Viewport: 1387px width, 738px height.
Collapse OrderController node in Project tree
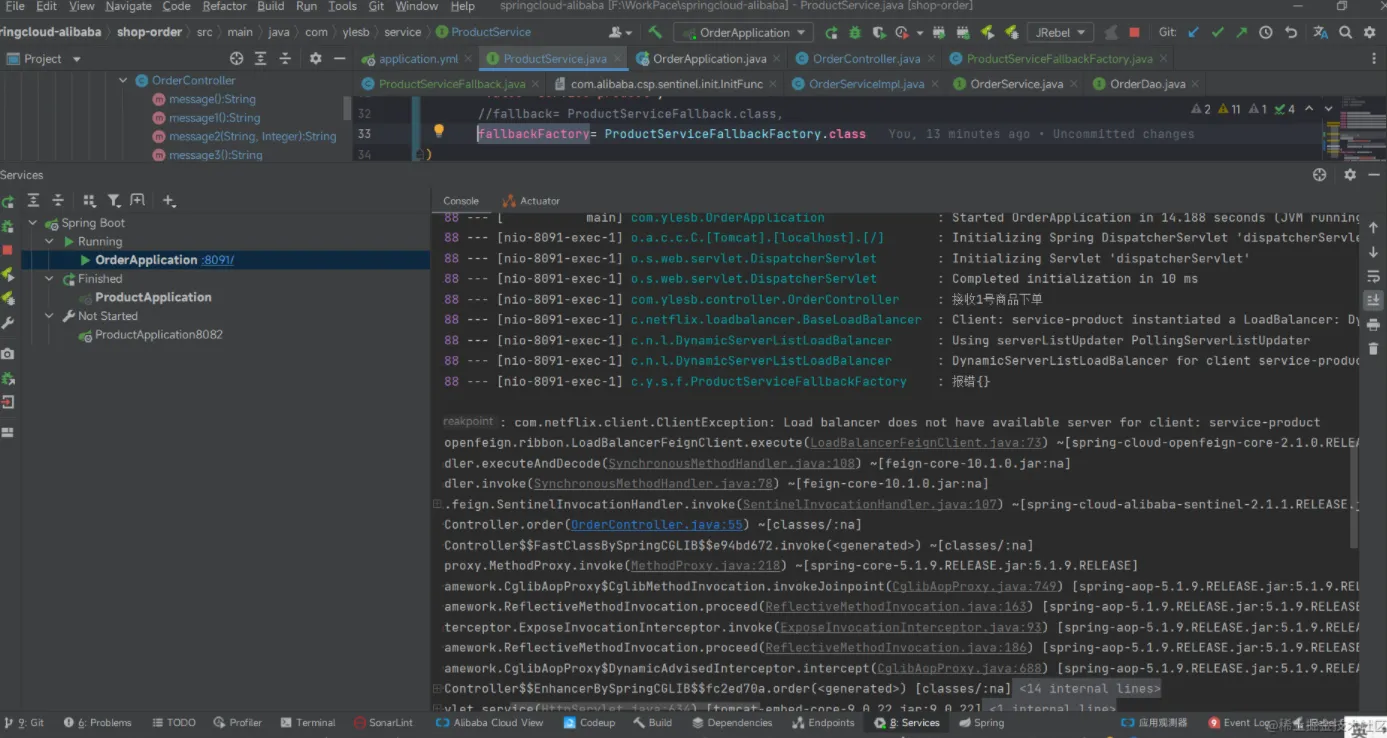[x=123, y=80]
